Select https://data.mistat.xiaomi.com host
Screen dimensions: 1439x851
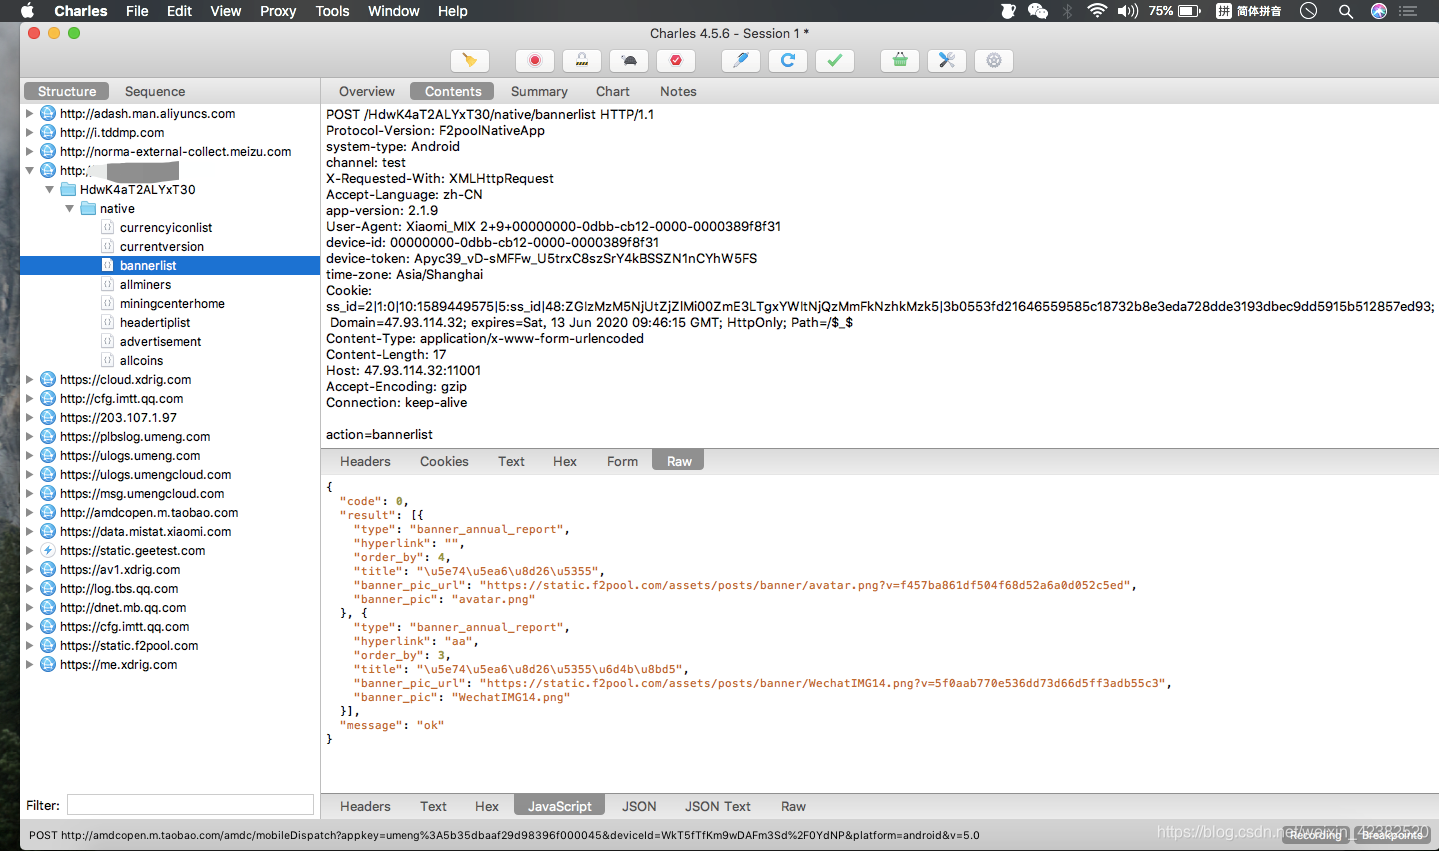coord(145,531)
